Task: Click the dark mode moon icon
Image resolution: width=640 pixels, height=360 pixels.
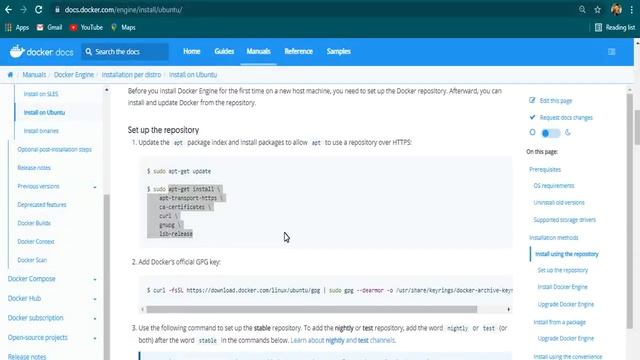Action: tap(568, 132)
